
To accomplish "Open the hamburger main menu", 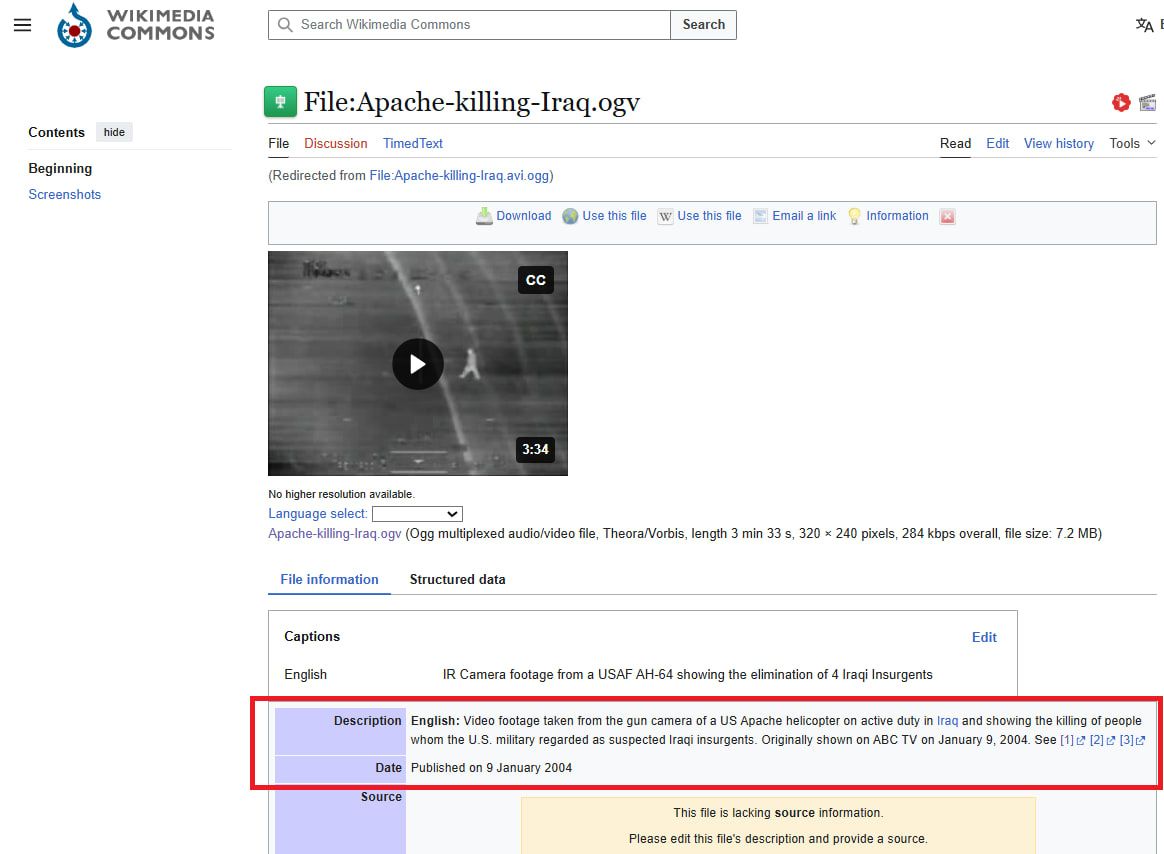I will (22, 25).
